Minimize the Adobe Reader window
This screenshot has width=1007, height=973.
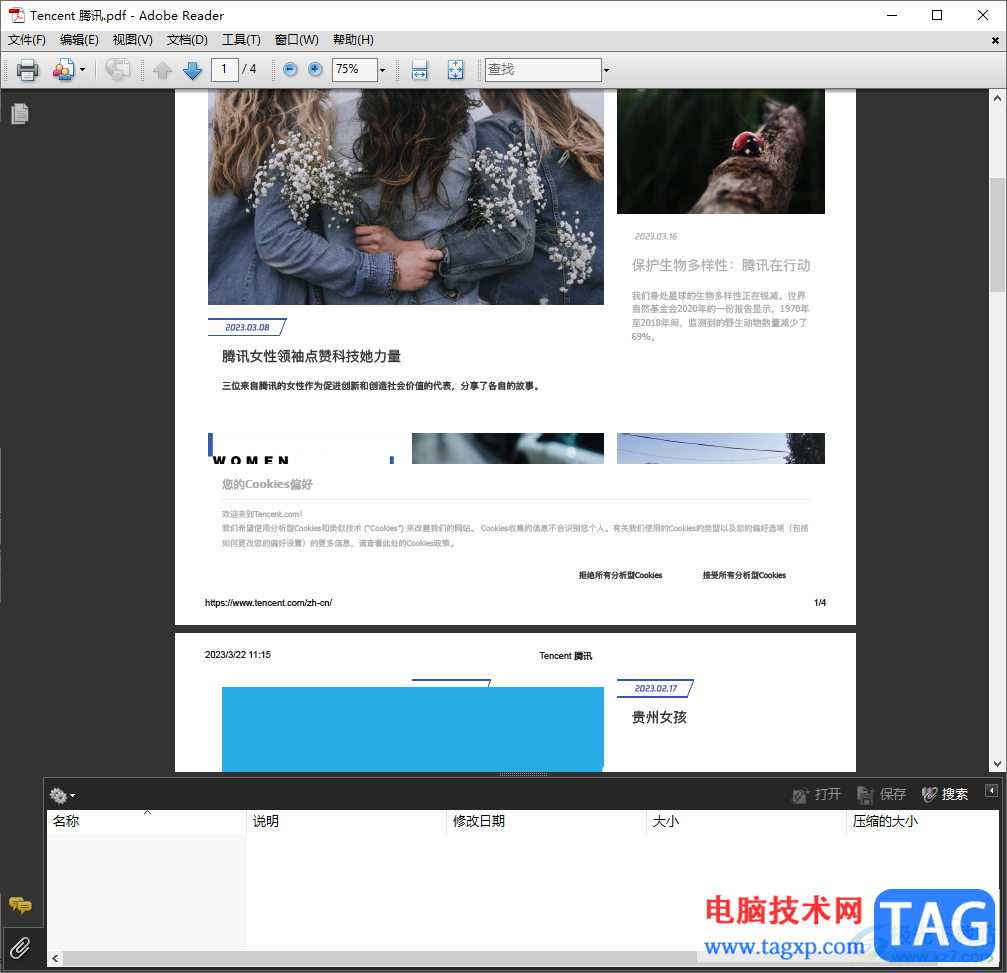[x=892, y=15]
